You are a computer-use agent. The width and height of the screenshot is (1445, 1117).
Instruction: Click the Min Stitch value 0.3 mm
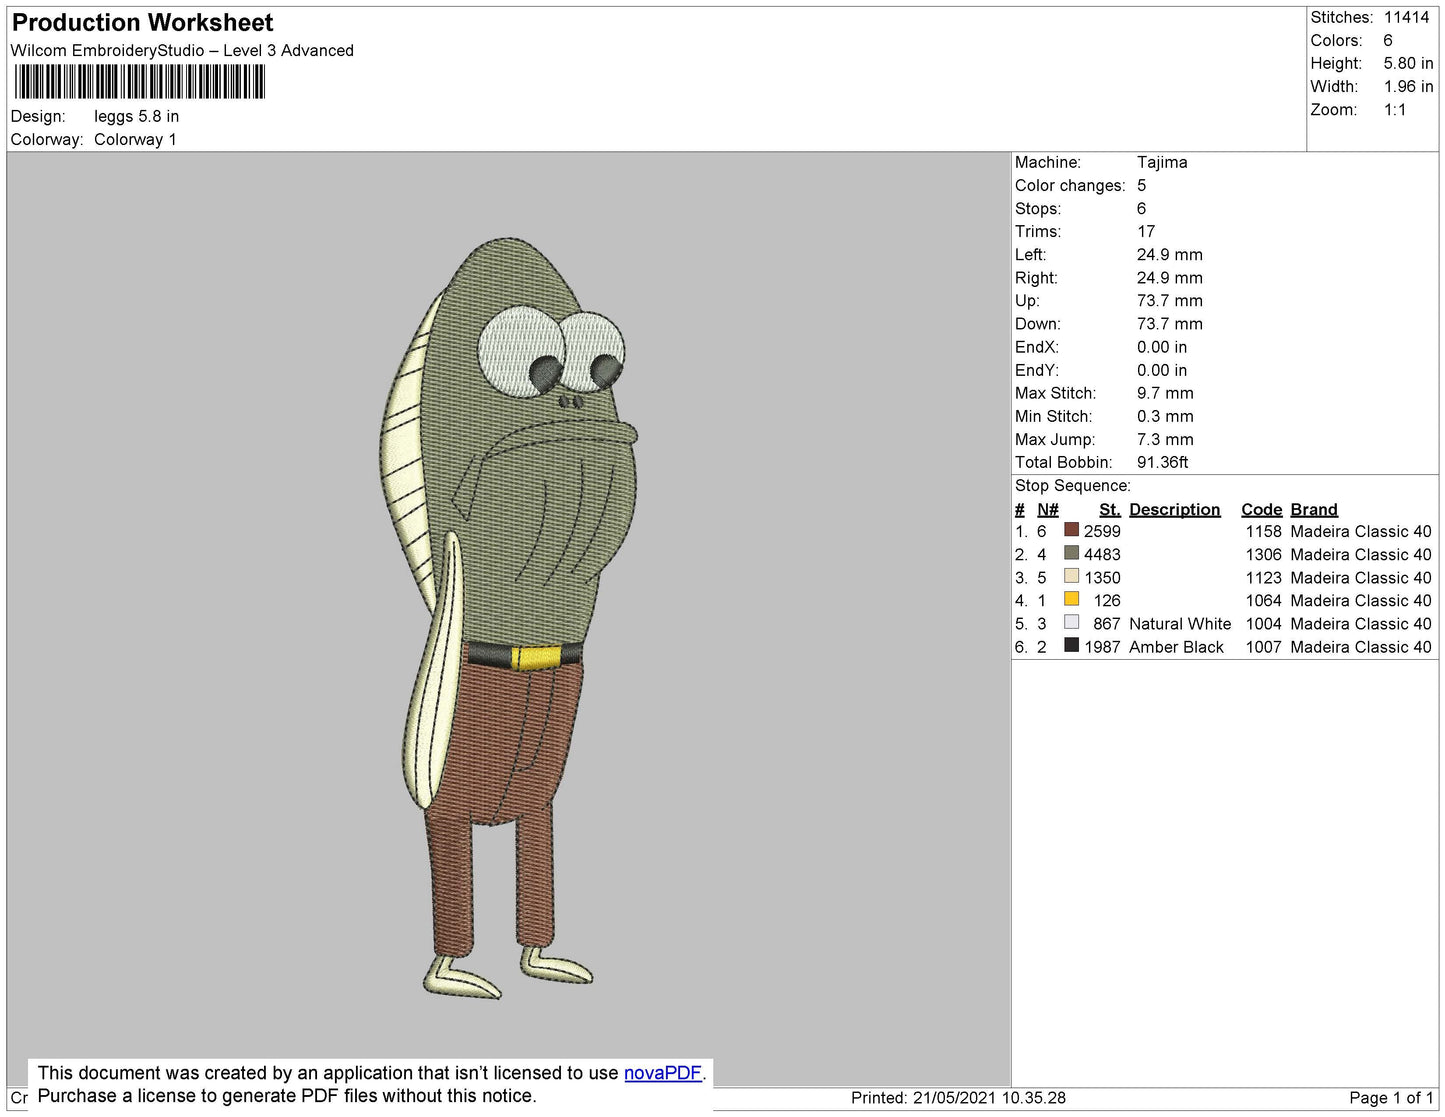click(x=1165, y=416)
